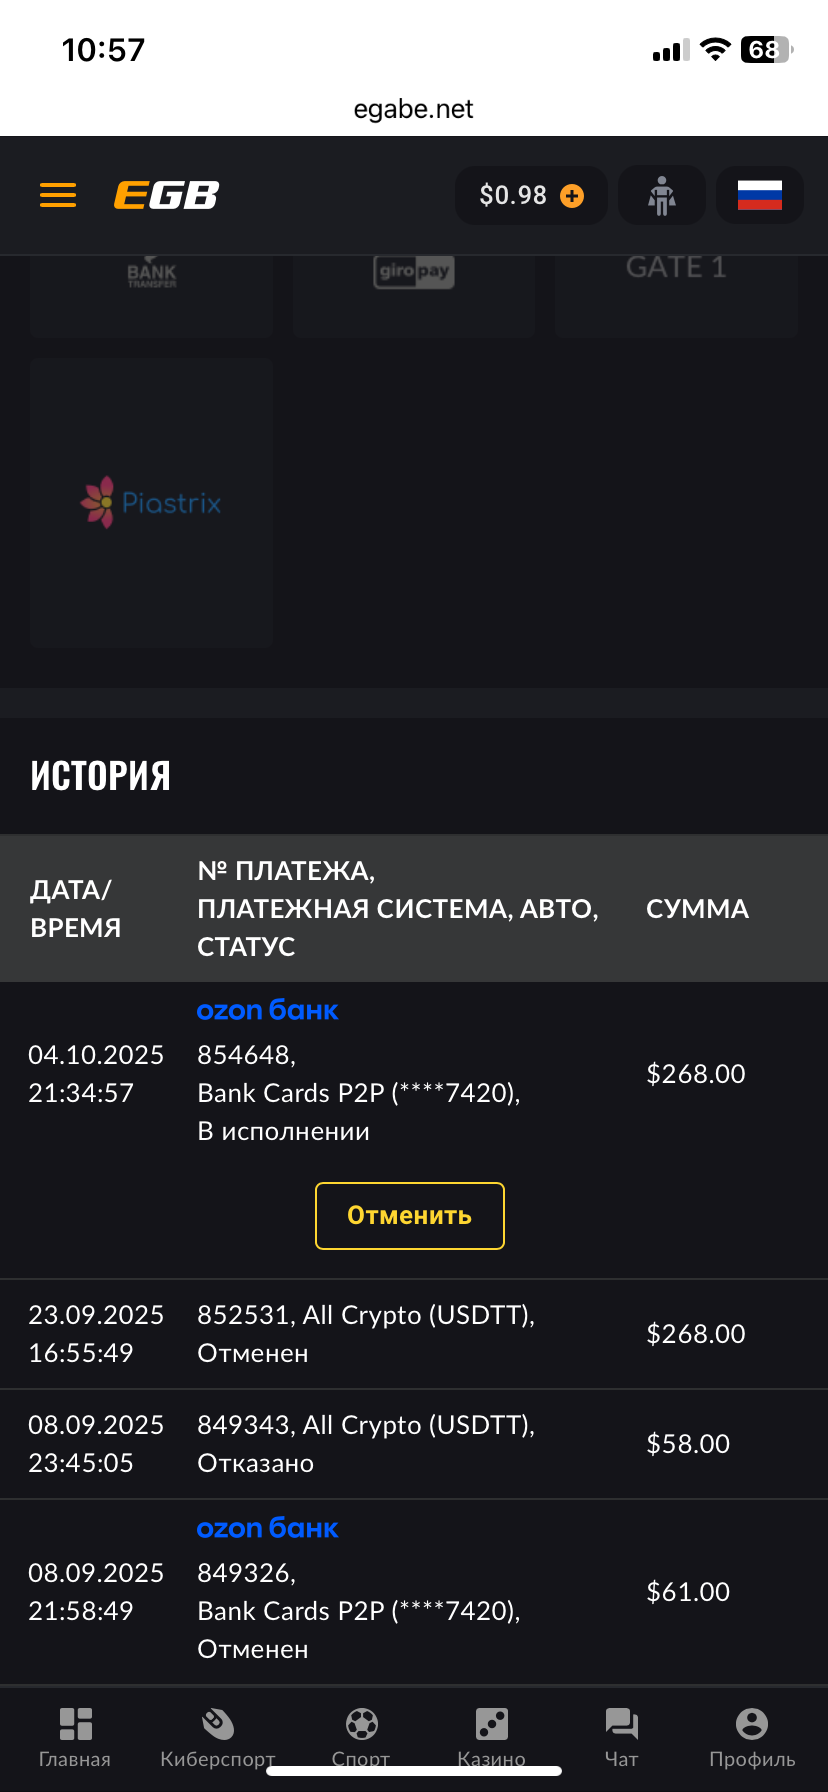This screenshot has width=828, height=1792.
Task: Tap the first ozon банк logo
Action: pyautogui.click(x=267, y=1011)
